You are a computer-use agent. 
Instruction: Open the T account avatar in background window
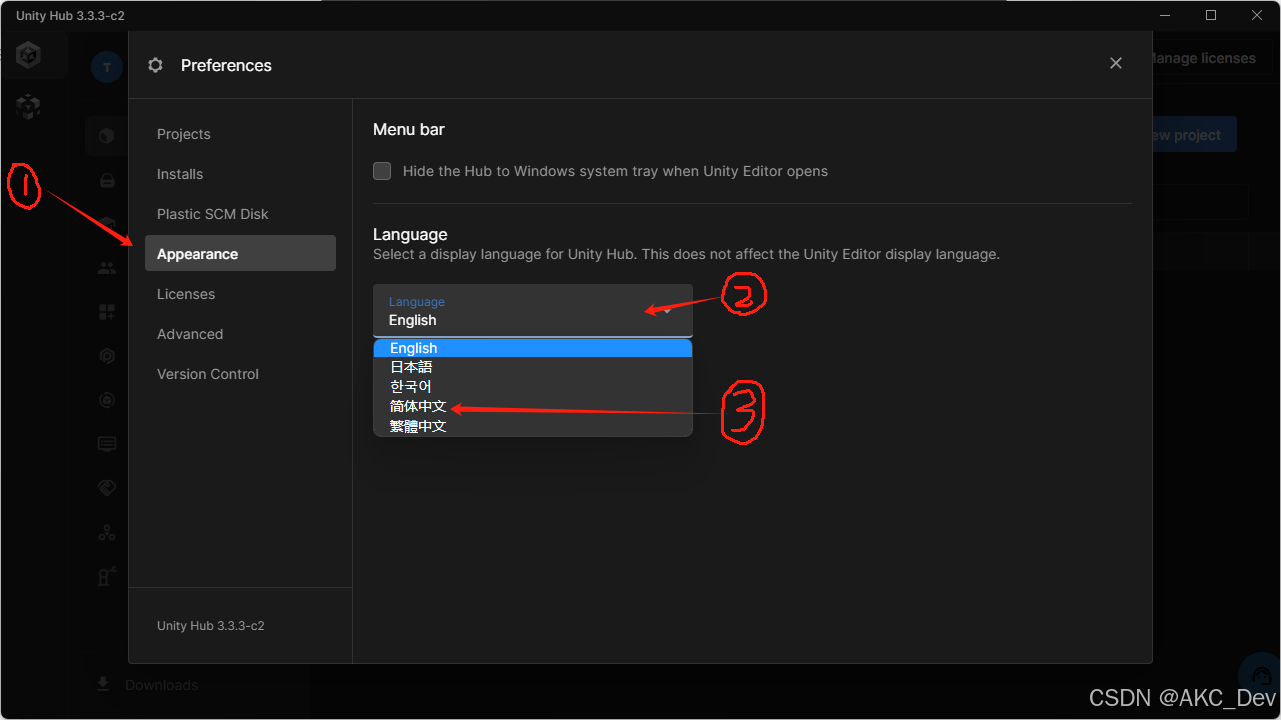106,67
